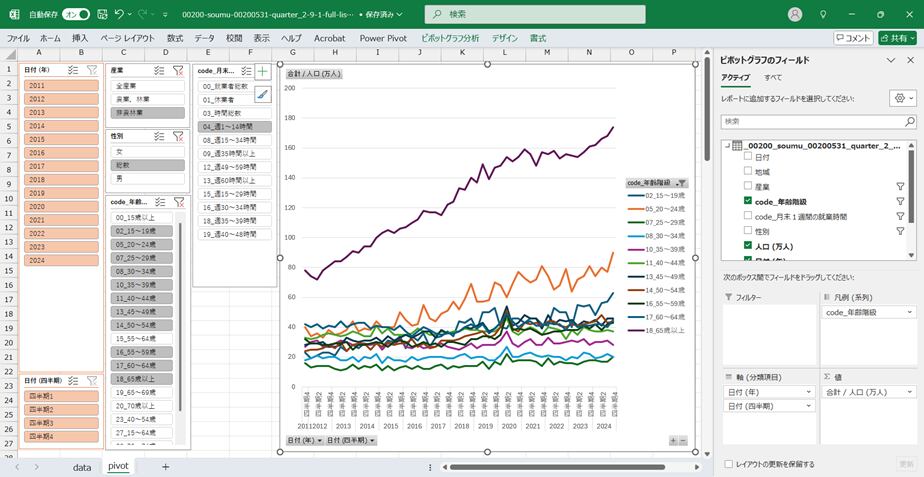Image resolution: width=924 pixels, height=477 pixels.
Task: Toggle the AutoSave switch
Action: (x=75, y=15)
